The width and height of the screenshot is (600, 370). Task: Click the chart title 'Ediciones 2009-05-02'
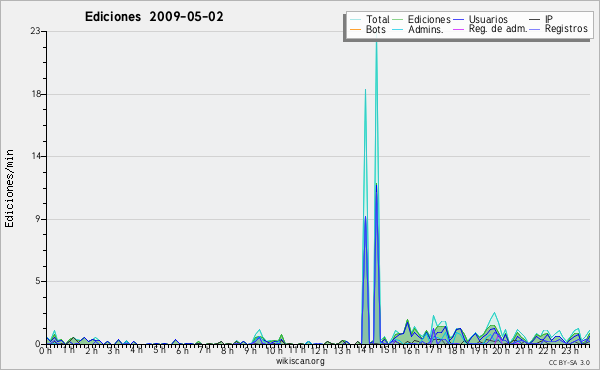[154, 17]
